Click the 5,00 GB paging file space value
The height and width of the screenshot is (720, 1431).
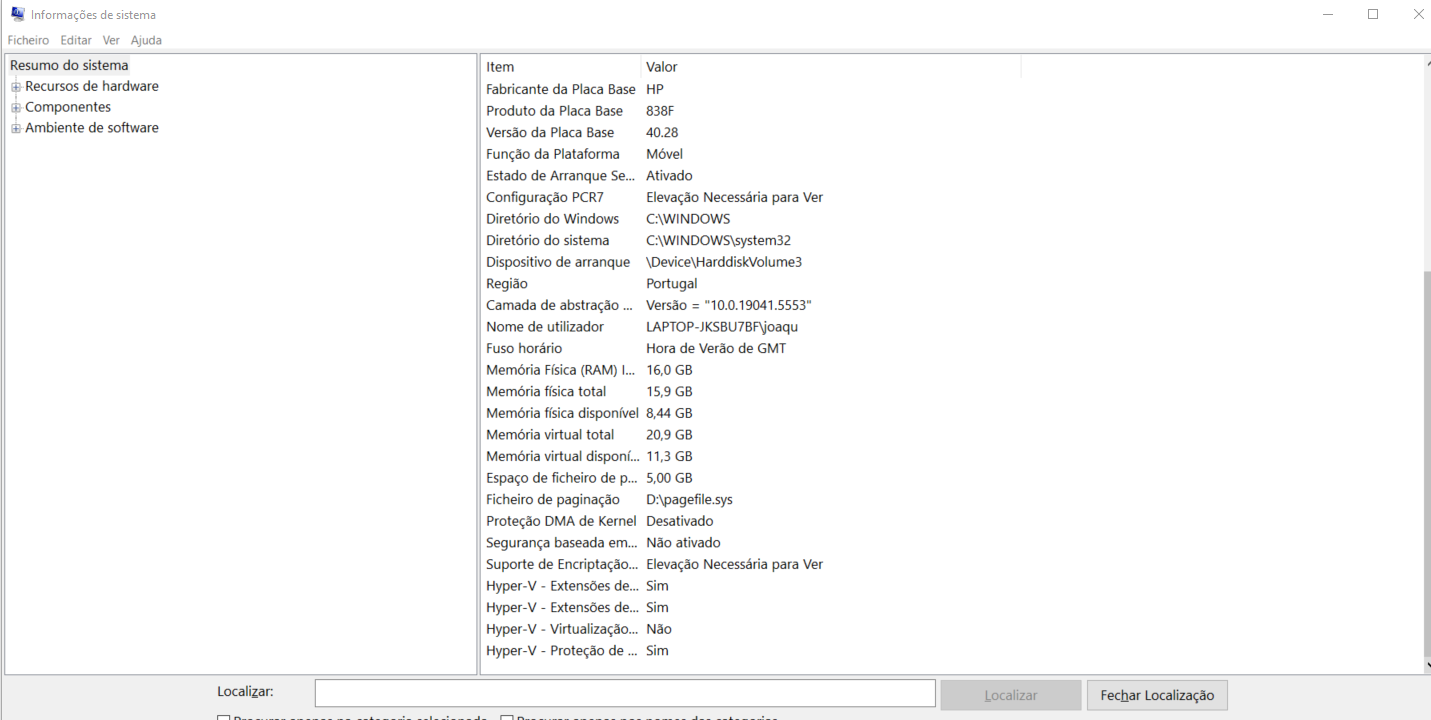coord(669,478)
